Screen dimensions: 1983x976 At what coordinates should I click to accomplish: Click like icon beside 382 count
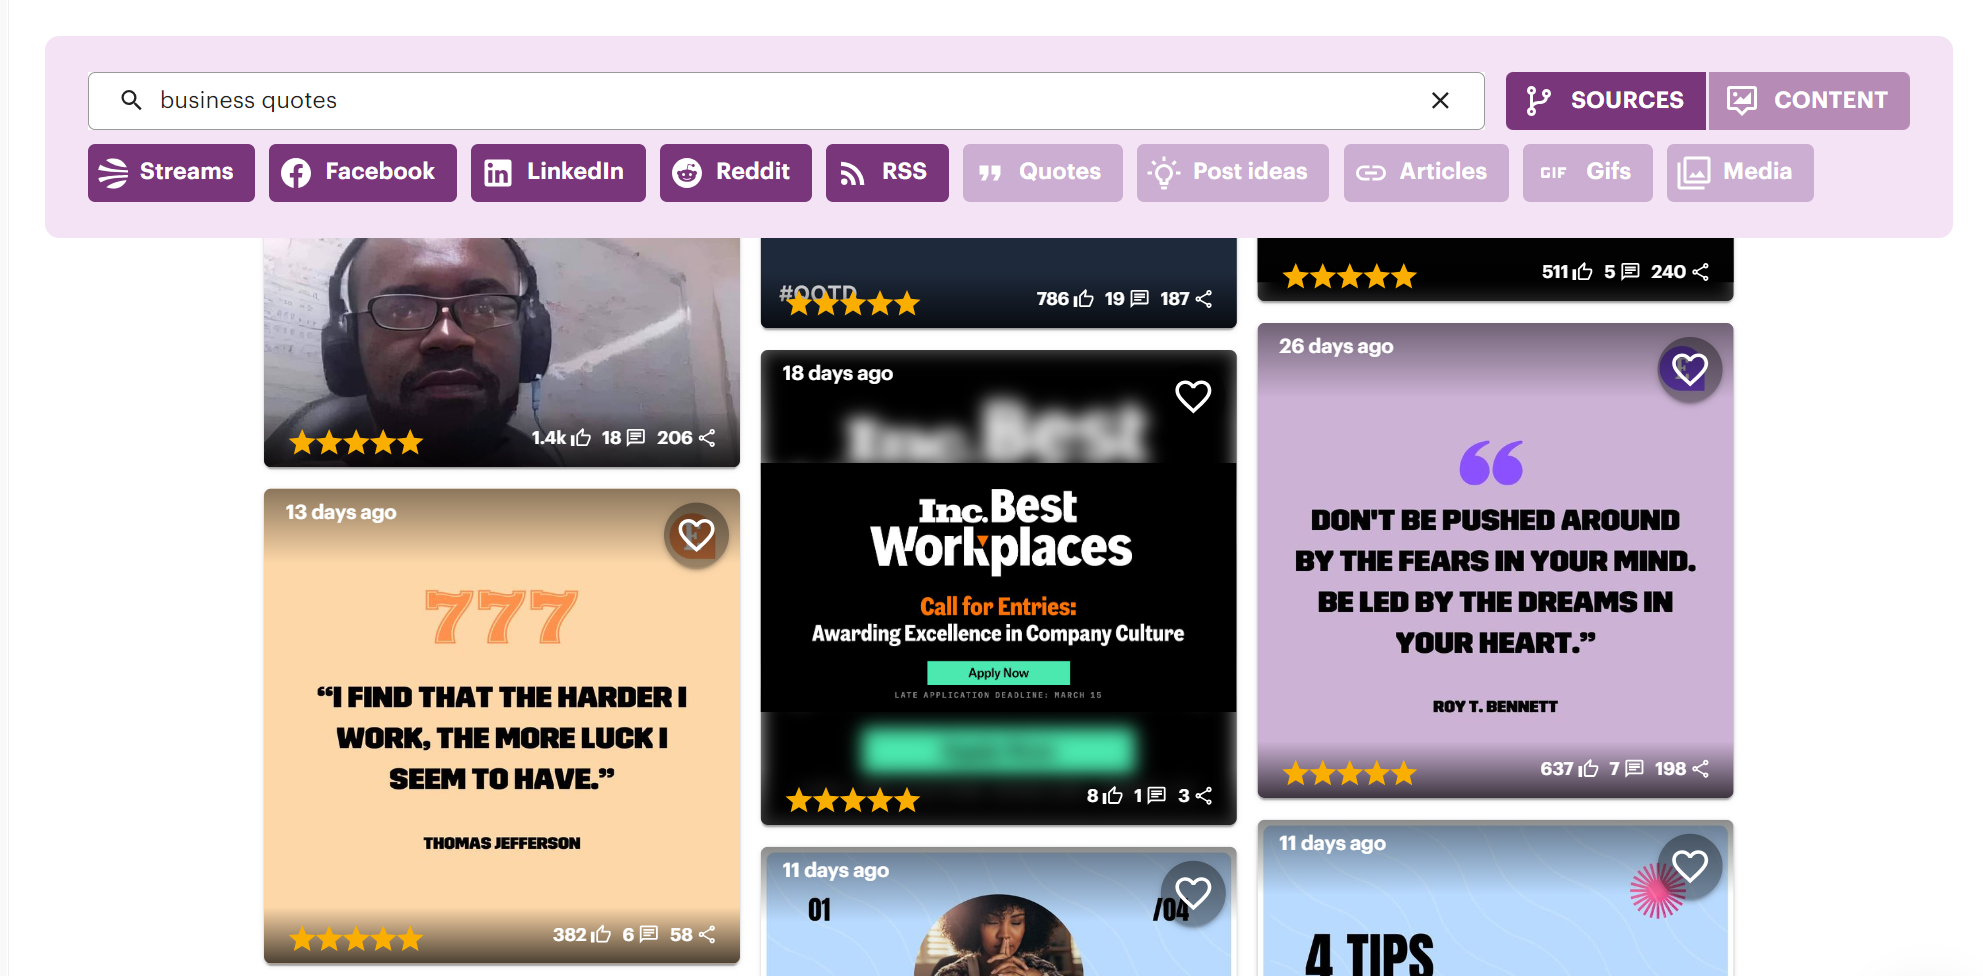click(601, 935)
